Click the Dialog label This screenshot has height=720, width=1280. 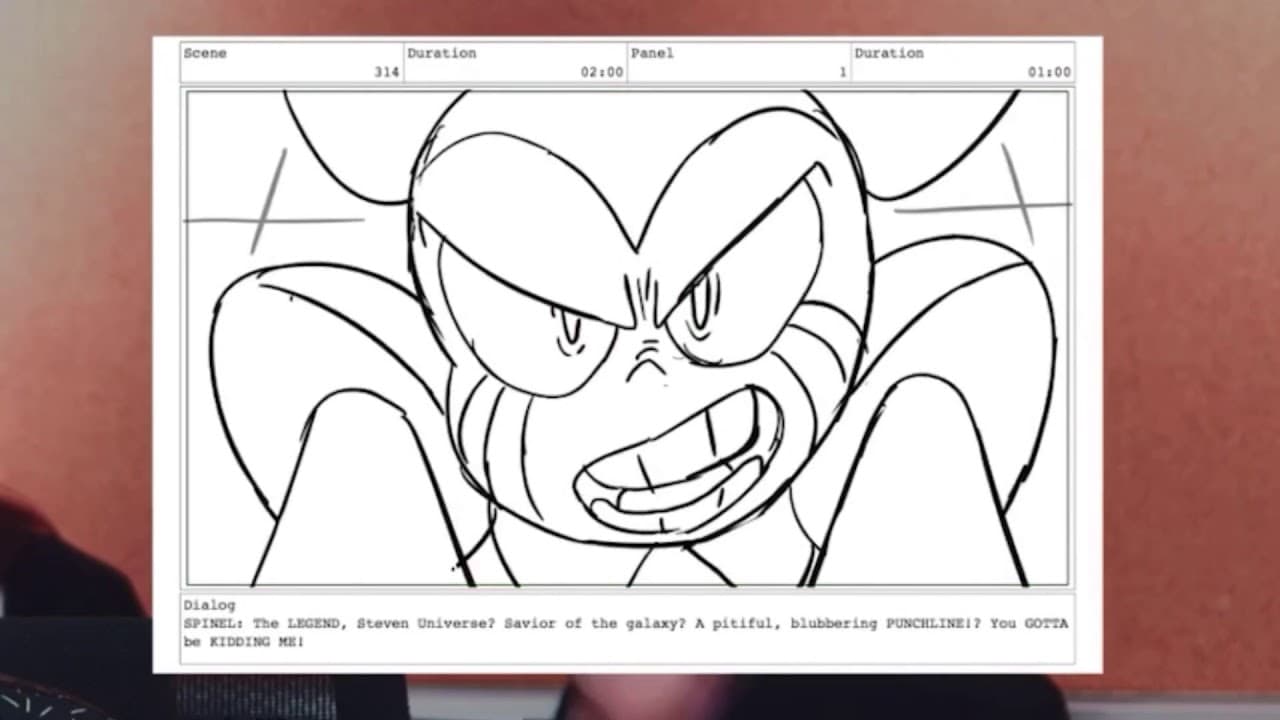(209, 605)
